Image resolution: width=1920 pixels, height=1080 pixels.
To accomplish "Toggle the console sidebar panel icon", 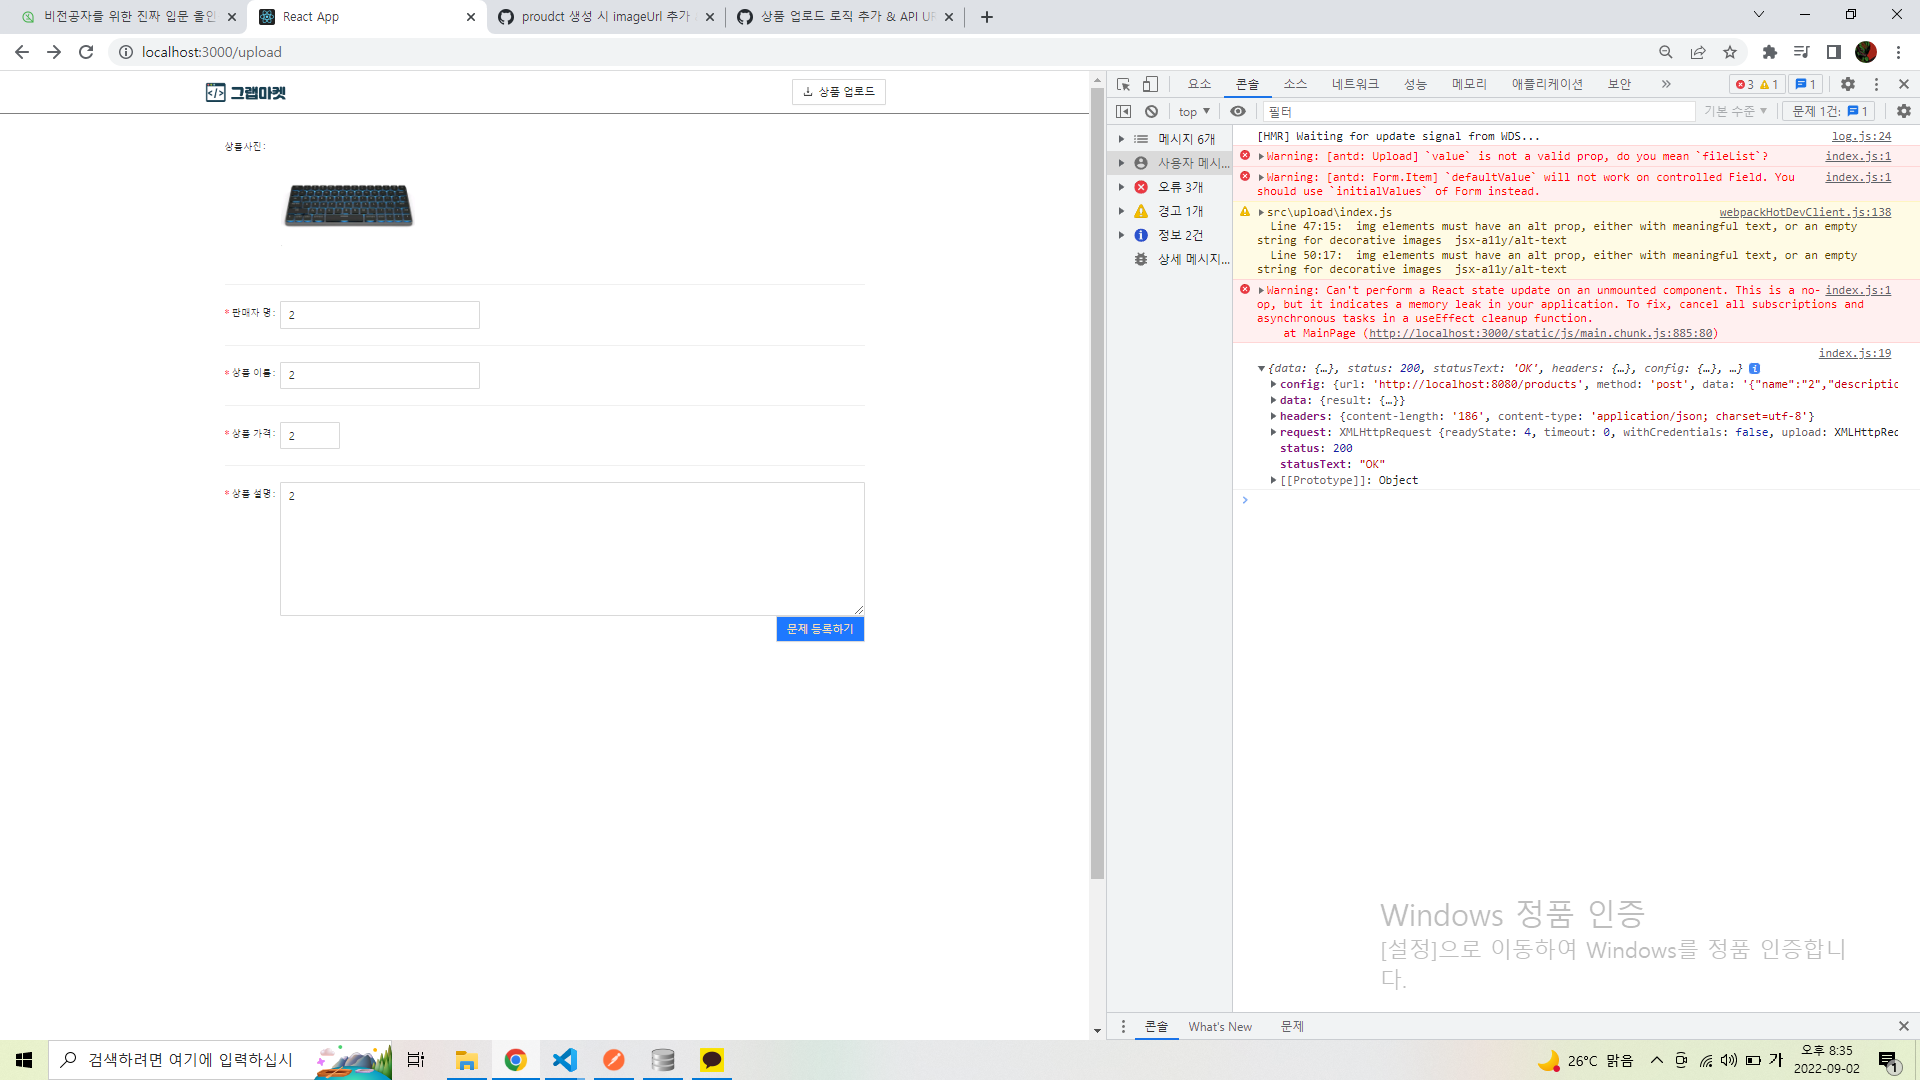I will 1123,111.
